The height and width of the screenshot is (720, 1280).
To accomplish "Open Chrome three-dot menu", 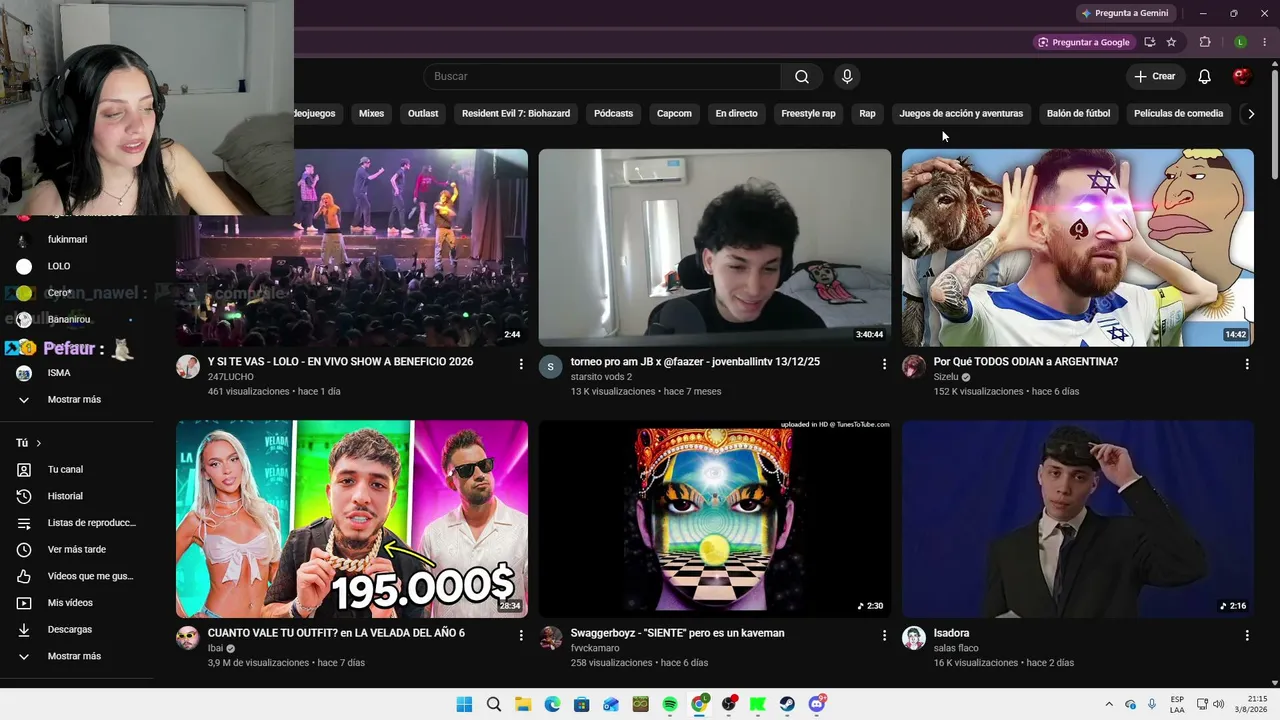I will click(1264, 42).
